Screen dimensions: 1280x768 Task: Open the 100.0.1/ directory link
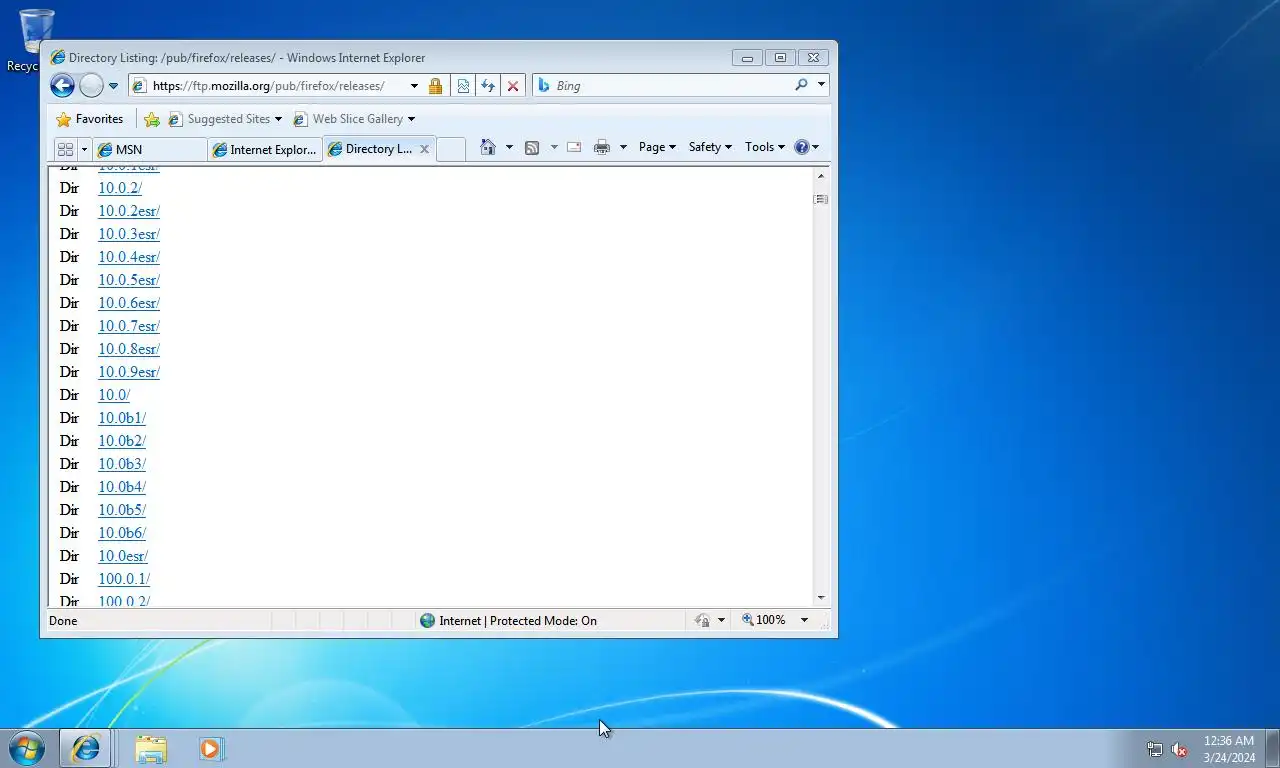tap(124, 579)
